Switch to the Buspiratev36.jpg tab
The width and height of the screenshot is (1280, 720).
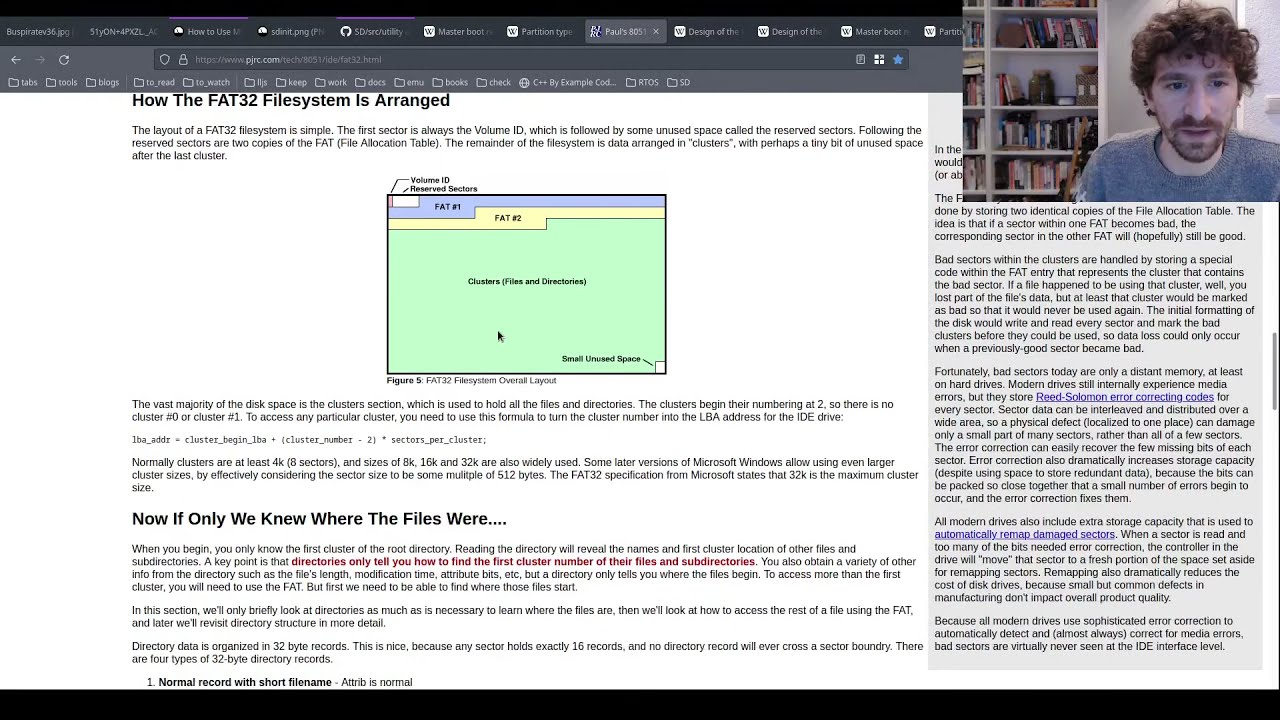(38, 32)
